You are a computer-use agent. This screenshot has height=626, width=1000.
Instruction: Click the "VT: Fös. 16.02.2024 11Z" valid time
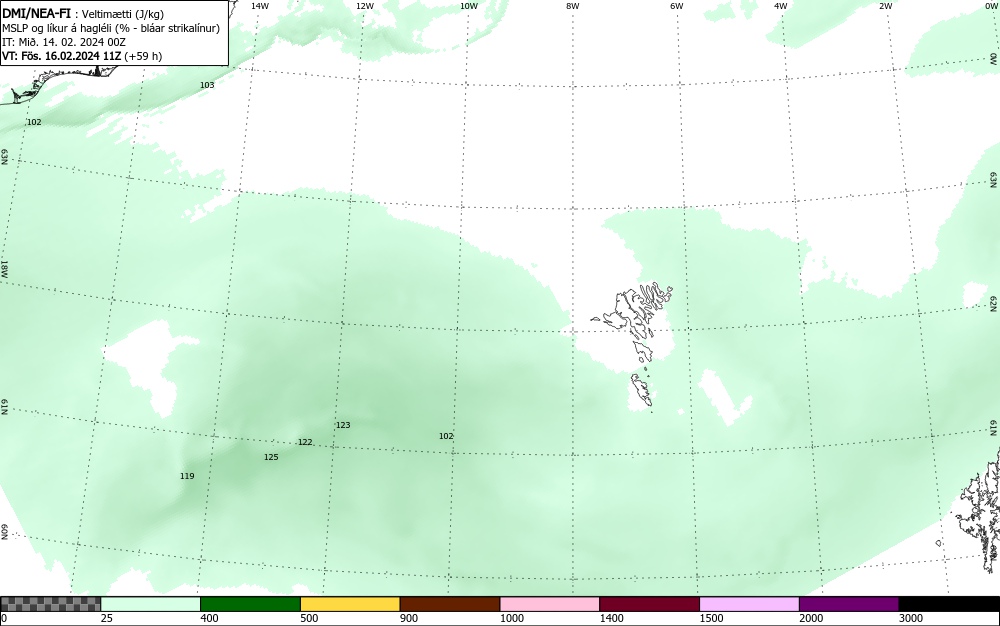(62, 56)
